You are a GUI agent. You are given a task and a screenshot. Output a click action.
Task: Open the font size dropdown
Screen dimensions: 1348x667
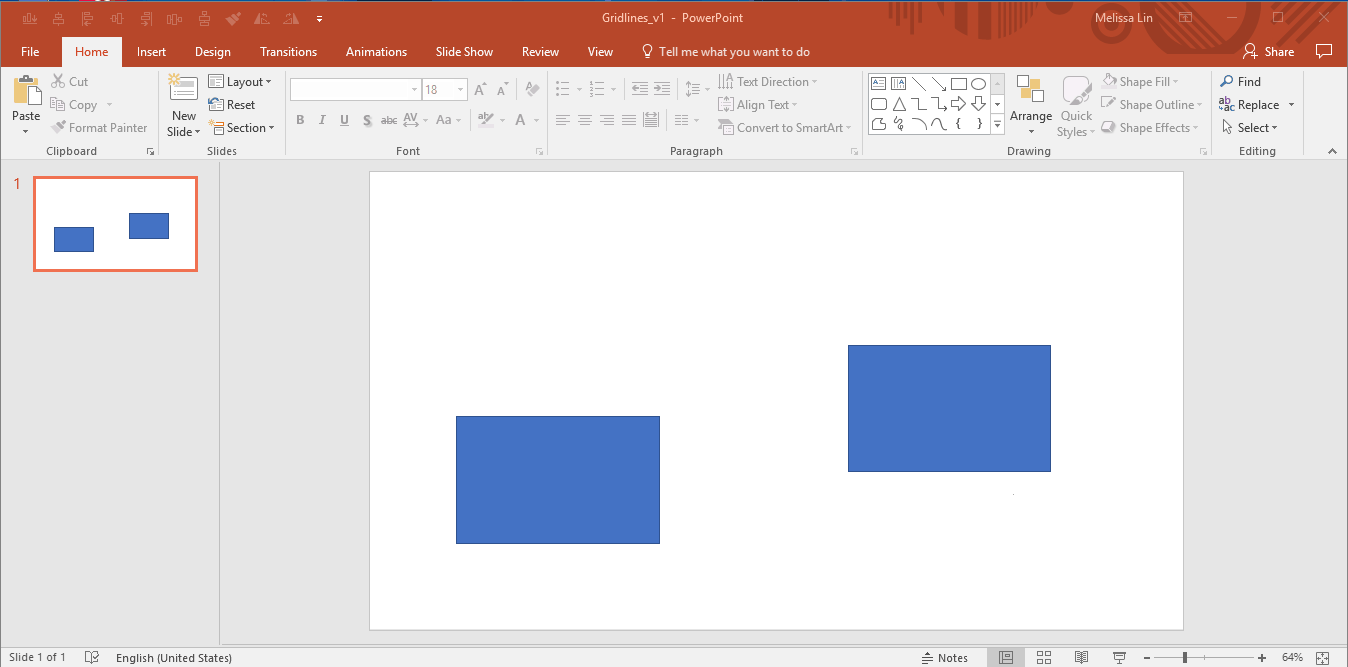click(x=458, y=89)
